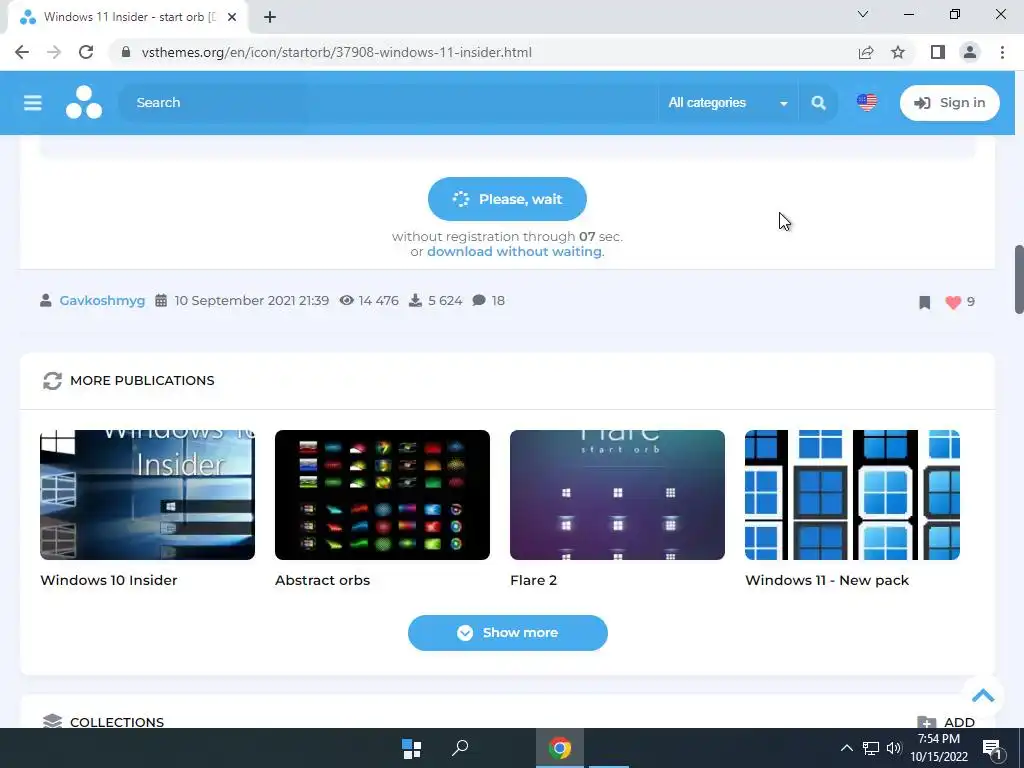The width and height of the screenshot is (1024, 768).
Task: Click the Collections stack icon
Action: click(52, 720)
